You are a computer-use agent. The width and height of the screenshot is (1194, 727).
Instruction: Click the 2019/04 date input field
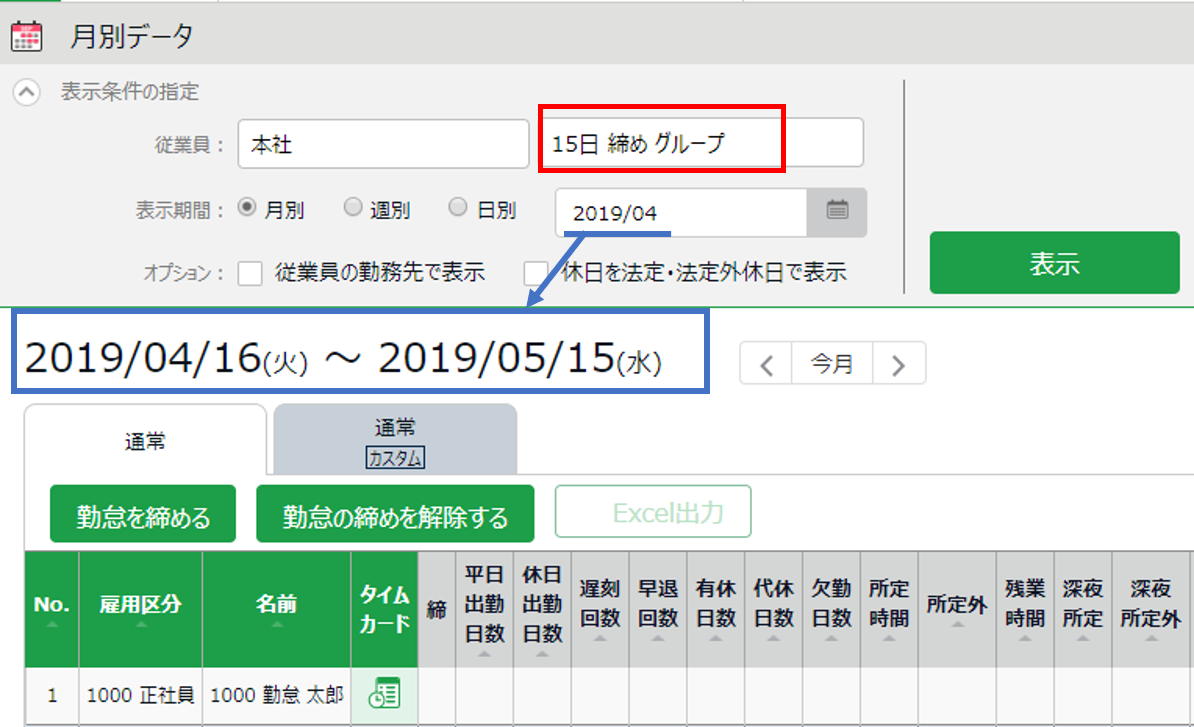[x=682, y=212]
